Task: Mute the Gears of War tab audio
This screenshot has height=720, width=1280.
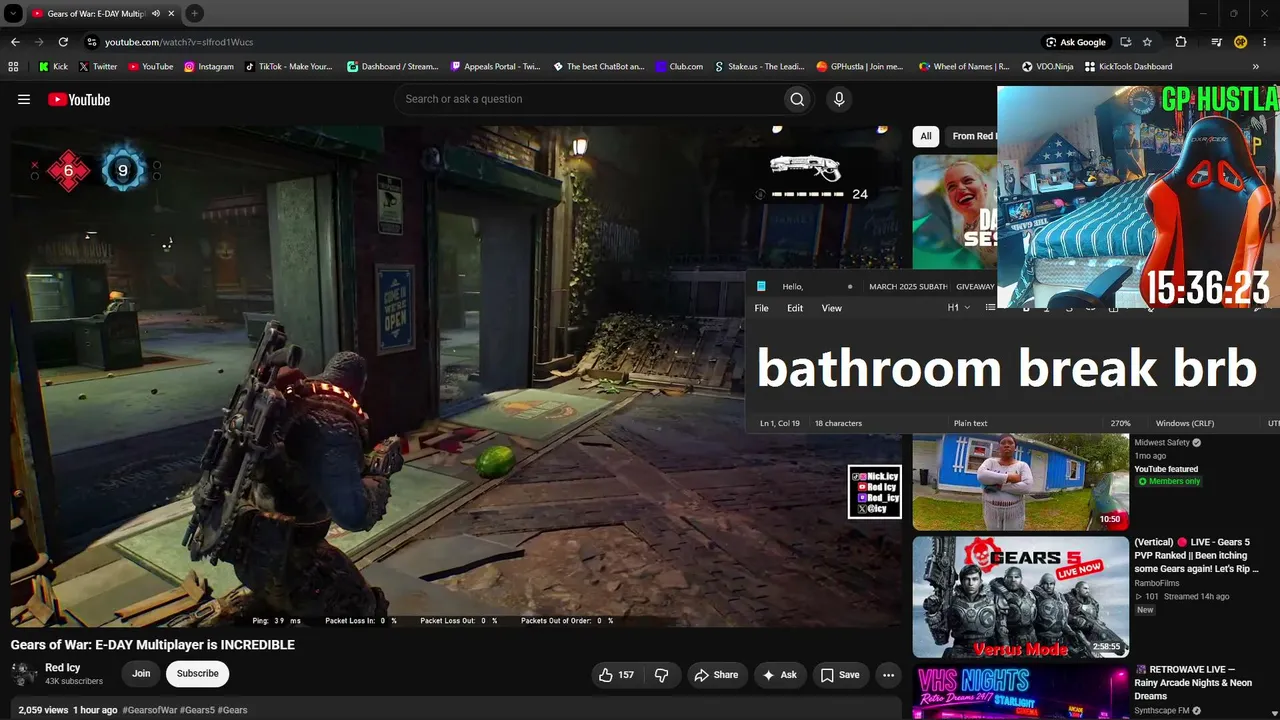Action: point(156,14)
